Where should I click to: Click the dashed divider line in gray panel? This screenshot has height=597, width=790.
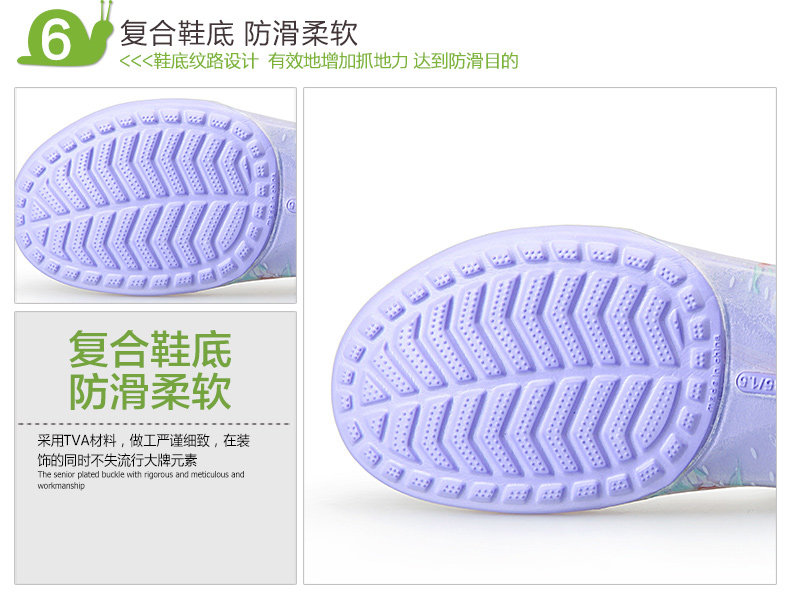pyautogui.click(x=154, y=424)
